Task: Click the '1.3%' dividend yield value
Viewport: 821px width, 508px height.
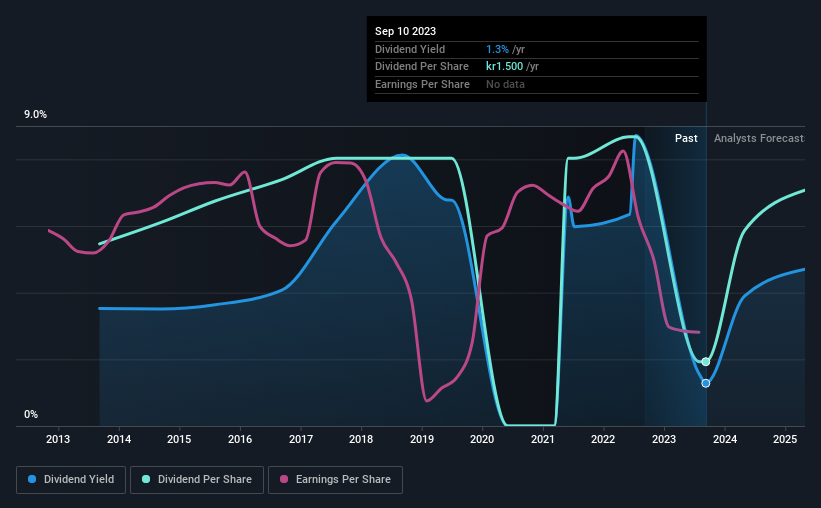Action: pos(497,49)
